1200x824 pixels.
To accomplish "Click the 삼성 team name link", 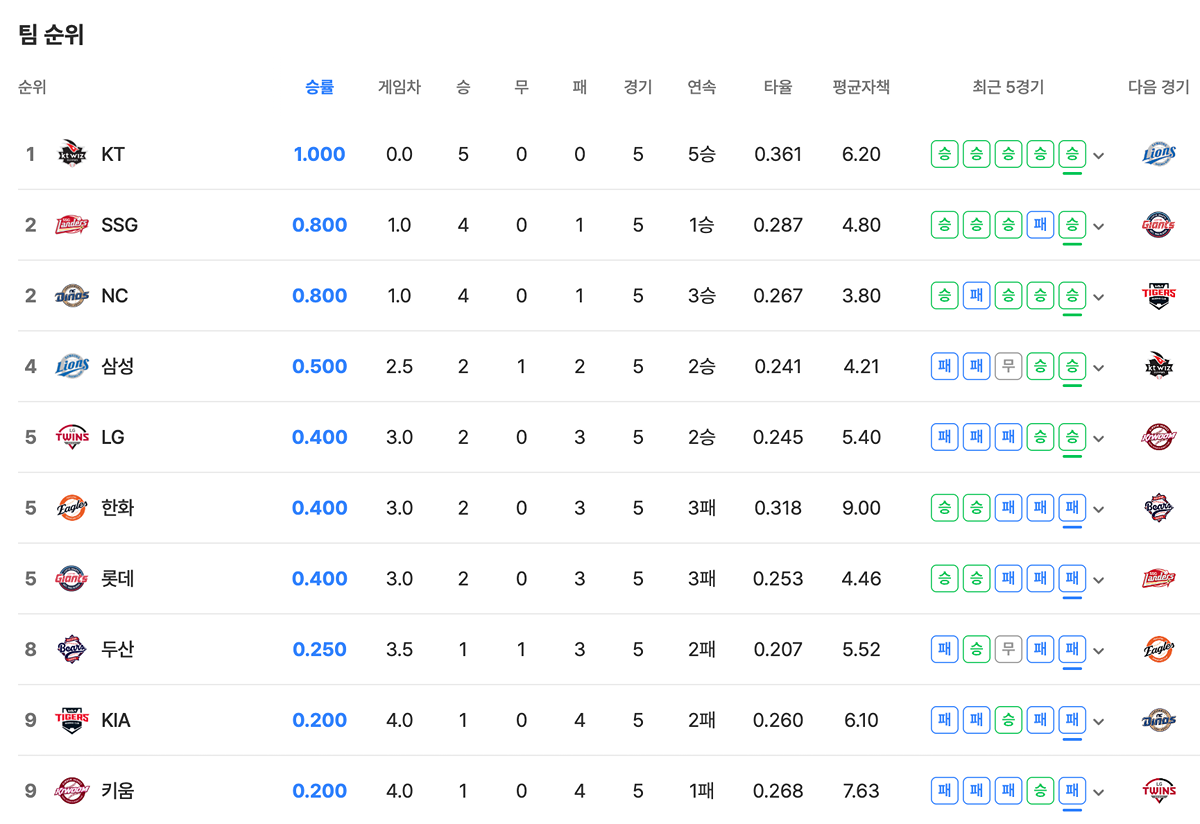I will click(117, 366).
